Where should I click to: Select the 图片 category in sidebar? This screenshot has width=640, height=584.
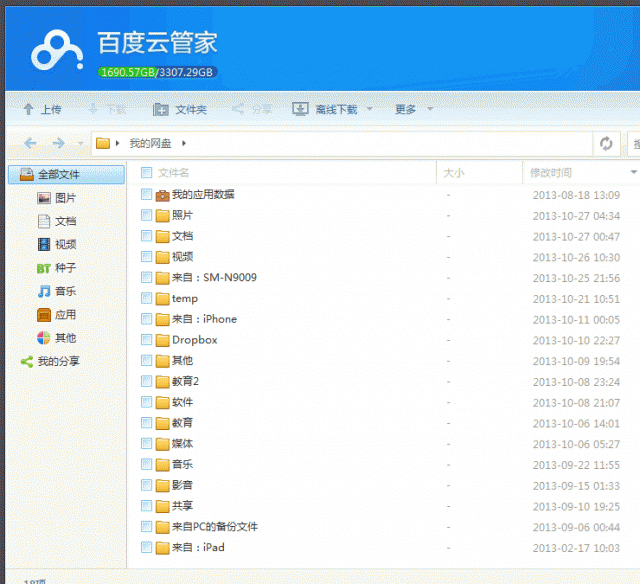(57, 198)
